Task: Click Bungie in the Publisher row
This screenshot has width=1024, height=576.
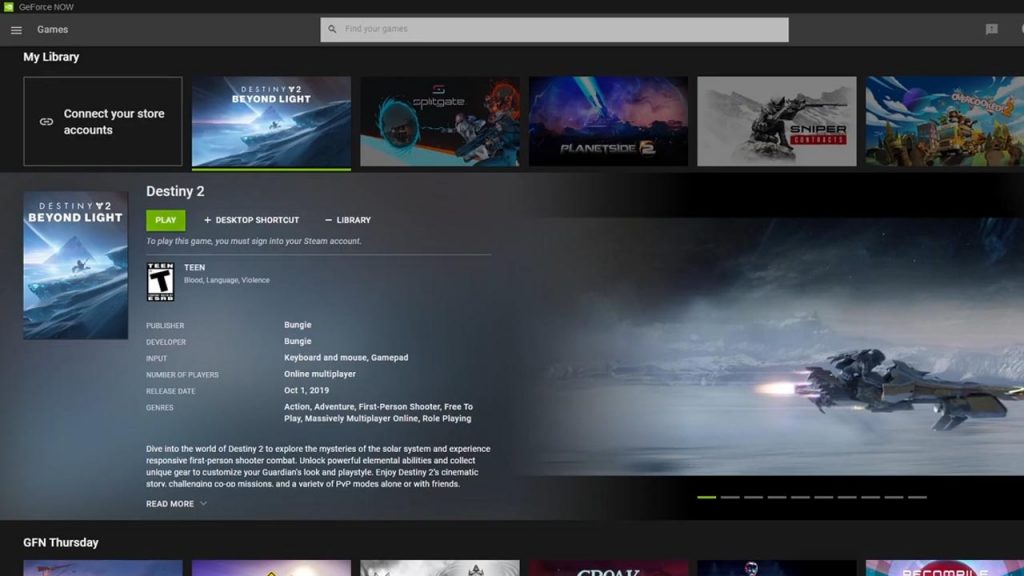Action: (298, 325)
